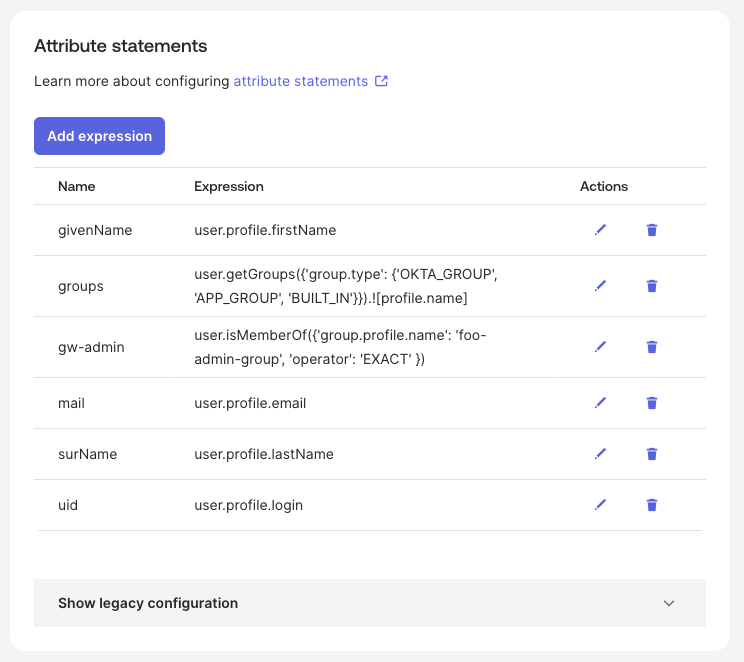Image resolution: width=744 pixels, height=662 pixels.
Task: Edit the uid attribute statement
Action: click(x=600, y=505)
